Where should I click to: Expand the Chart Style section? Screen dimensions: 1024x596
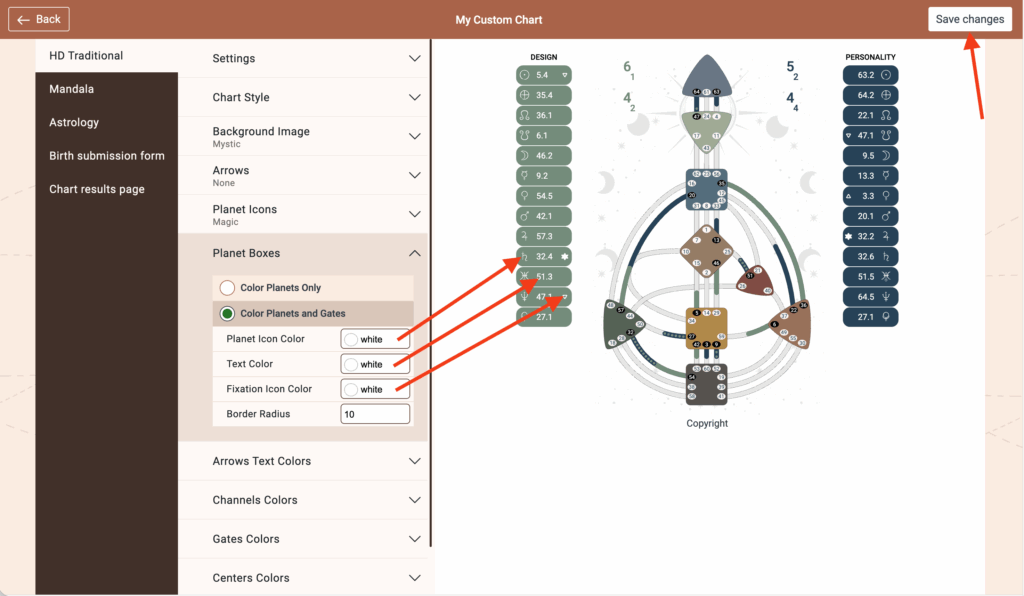point(415,98)
